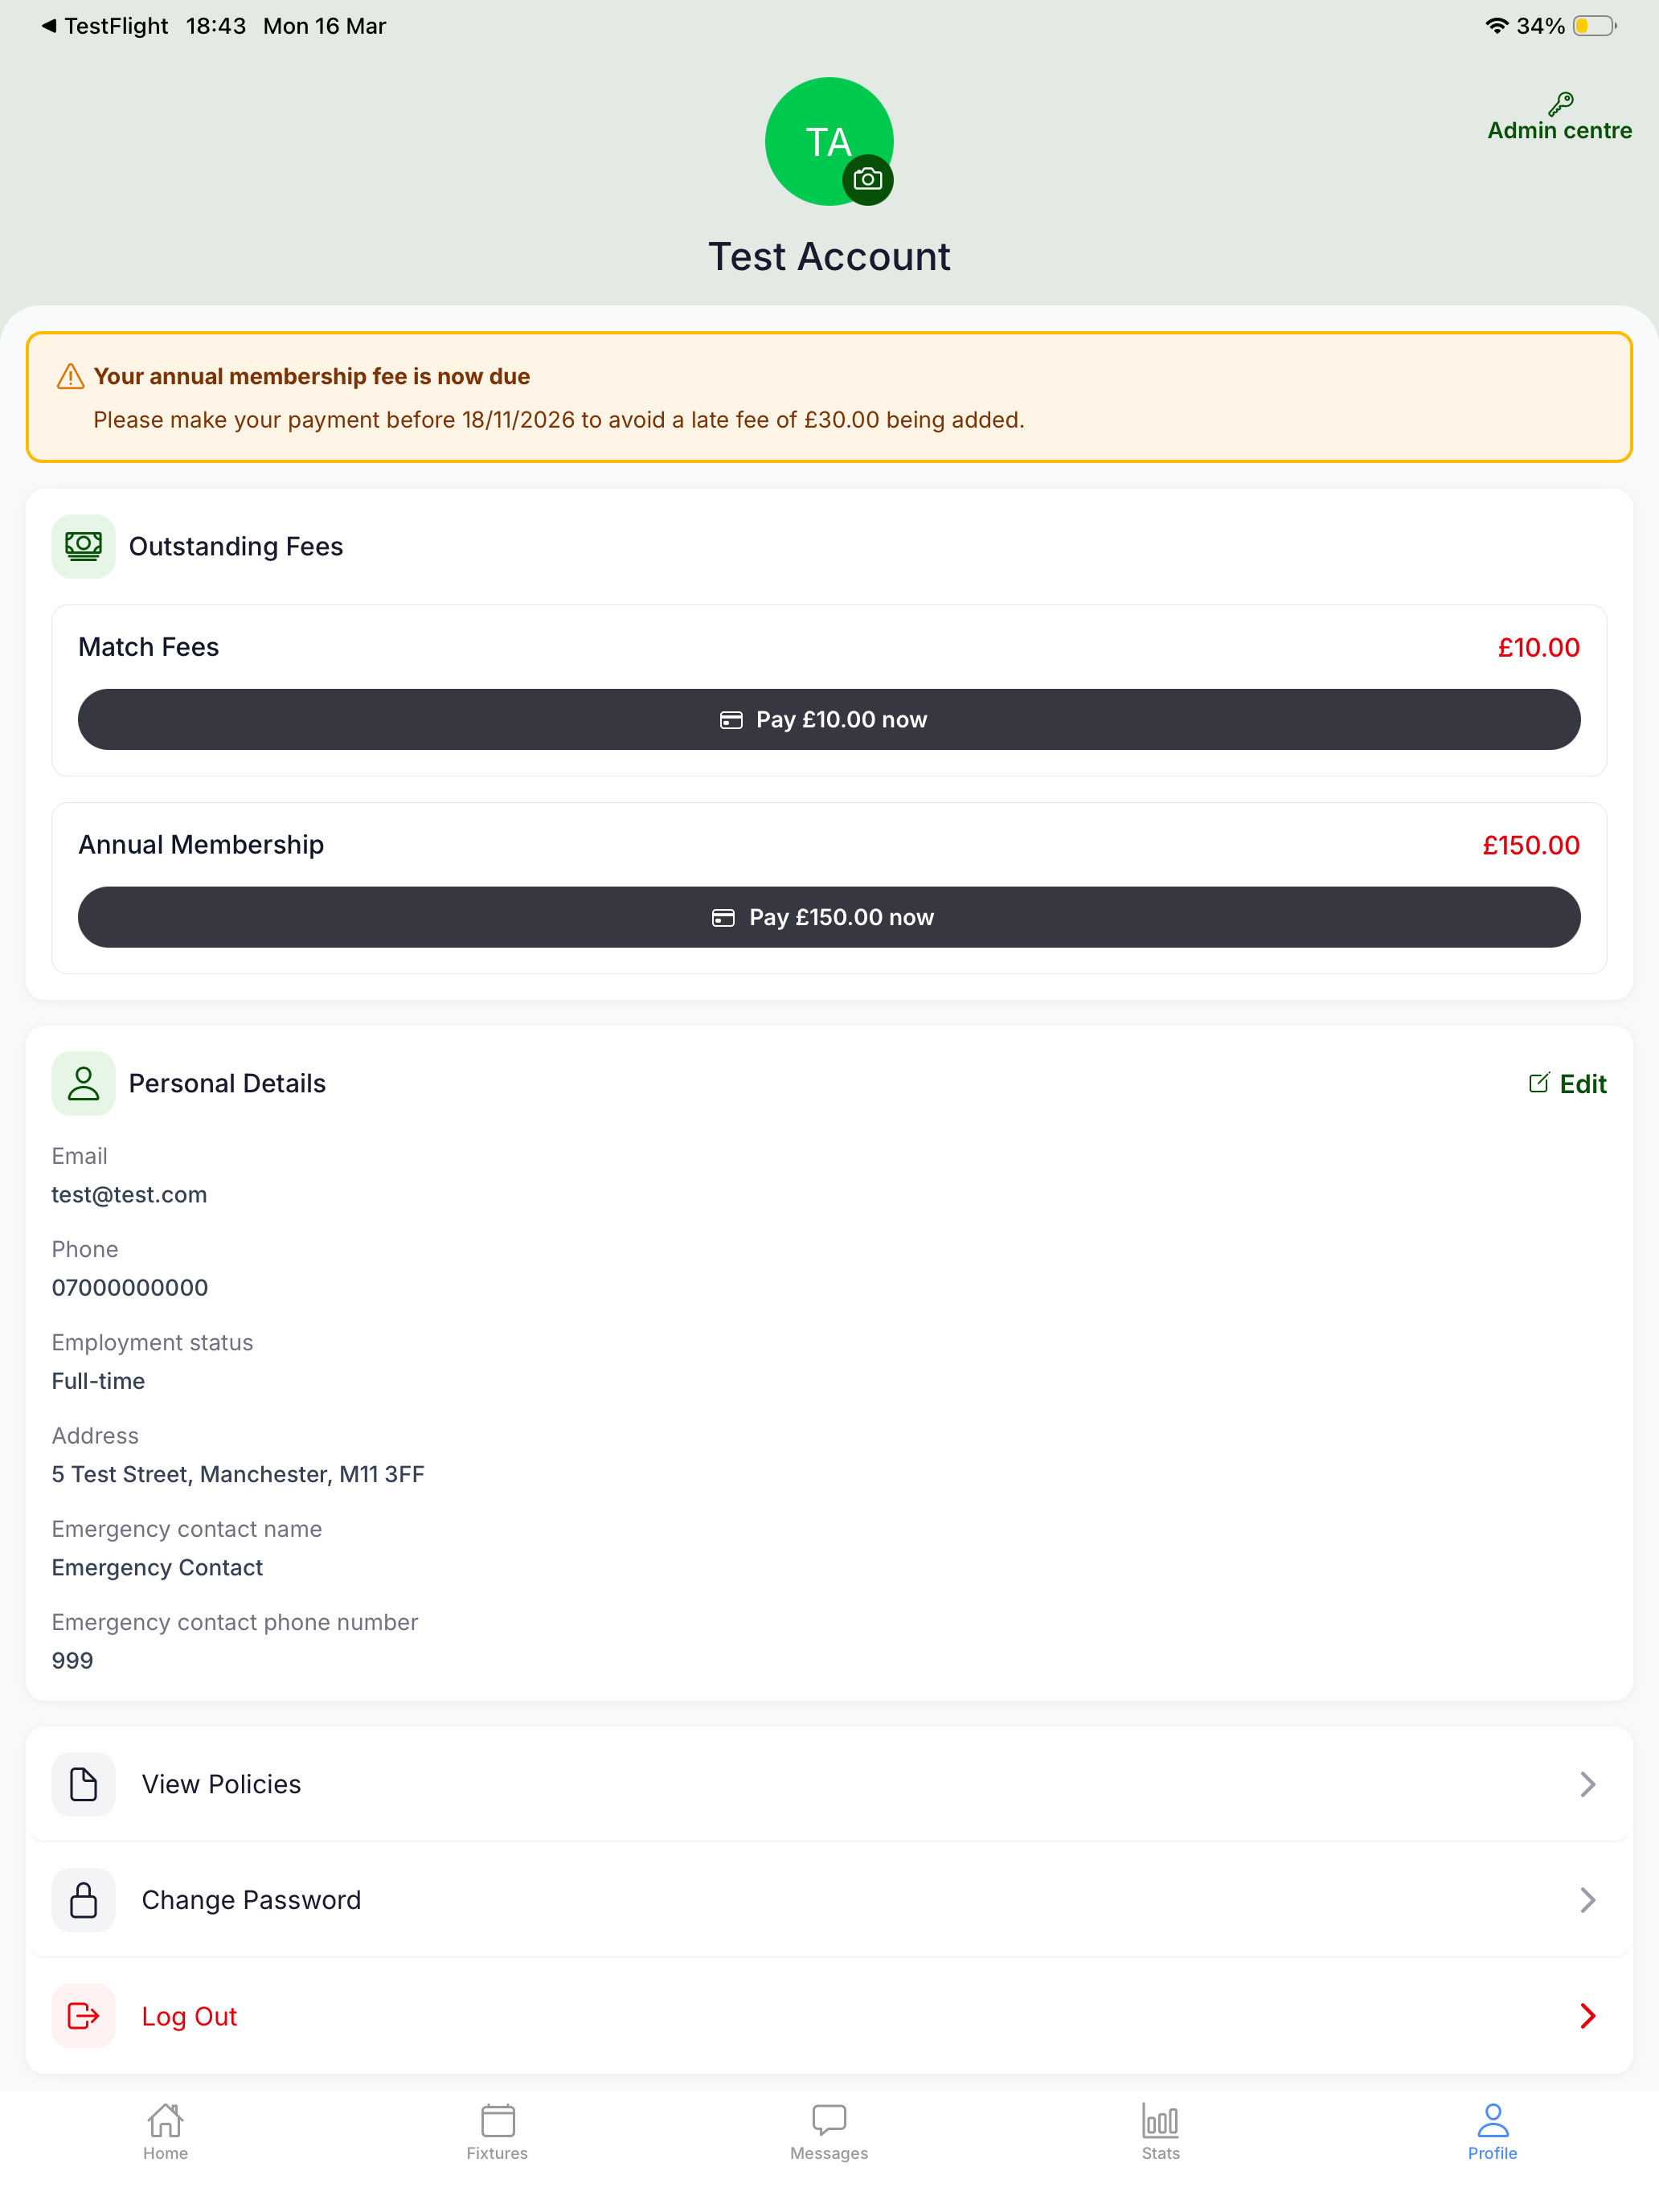Tap the warning triangle in the fee banner
The height and width of the screenshot is (2212, 1659).
tap(70, 376)
